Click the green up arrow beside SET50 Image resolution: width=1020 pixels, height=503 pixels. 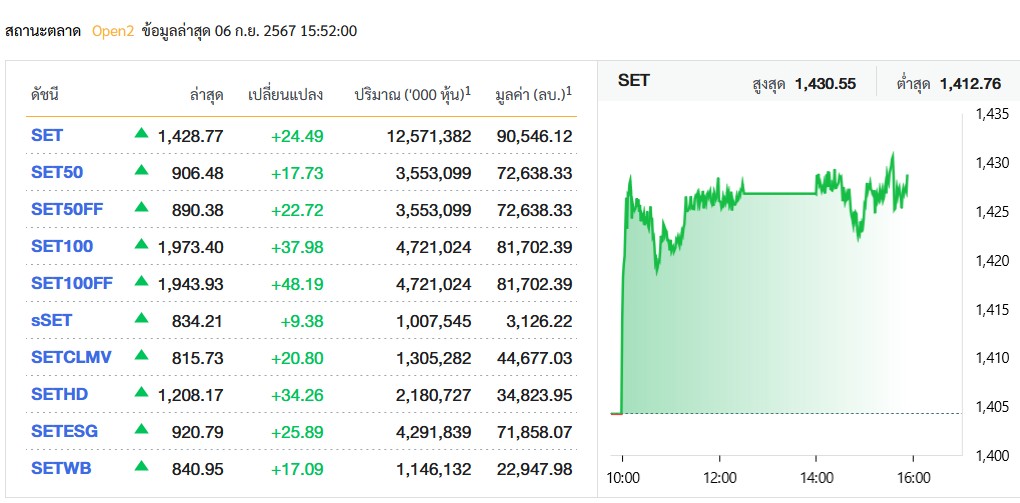(x=141, y=170)
